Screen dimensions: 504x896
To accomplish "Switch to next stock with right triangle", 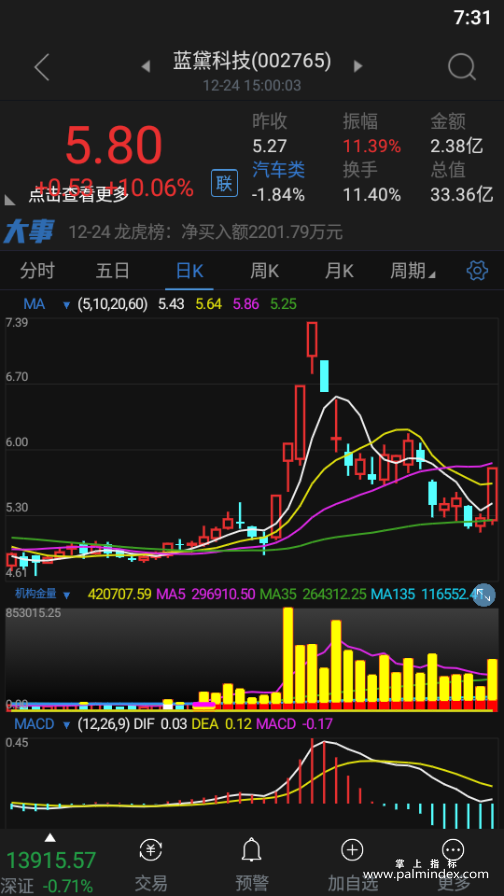I will pos(358,66).
